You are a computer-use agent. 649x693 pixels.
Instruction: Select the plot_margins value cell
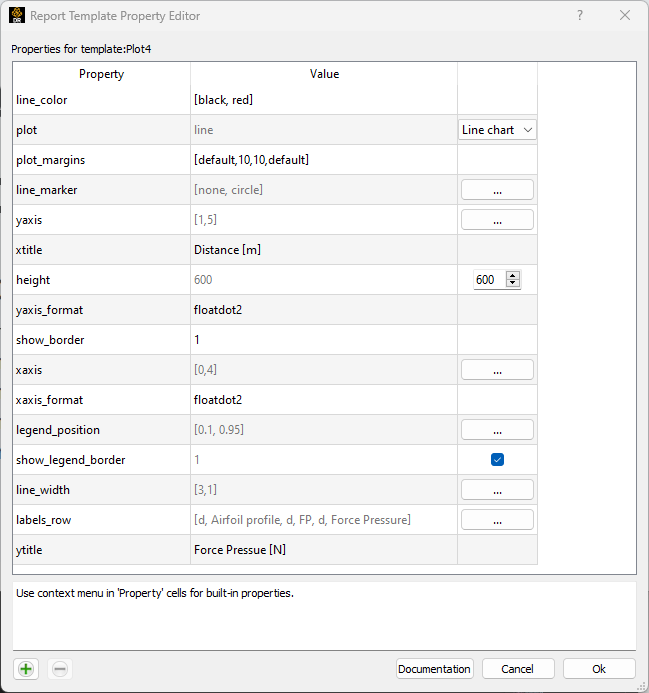(x=324, y=160)
